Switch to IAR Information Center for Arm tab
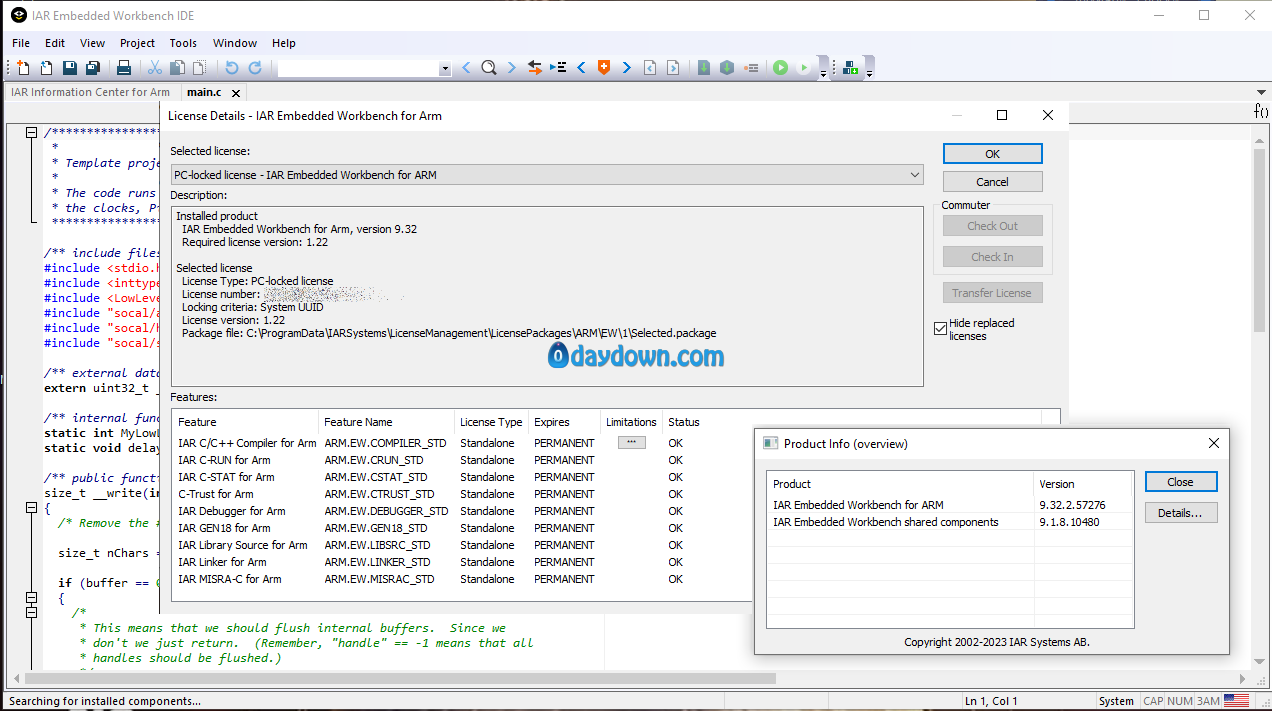 pyautogui.click(x=90, y=92)
